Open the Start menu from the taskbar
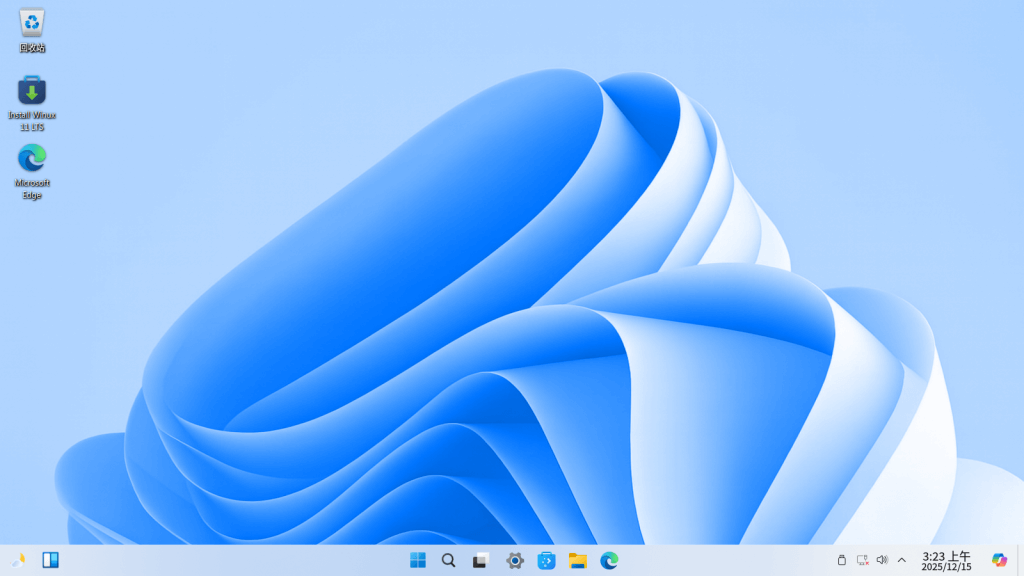 pyautogui.click(x=417, y=560)
